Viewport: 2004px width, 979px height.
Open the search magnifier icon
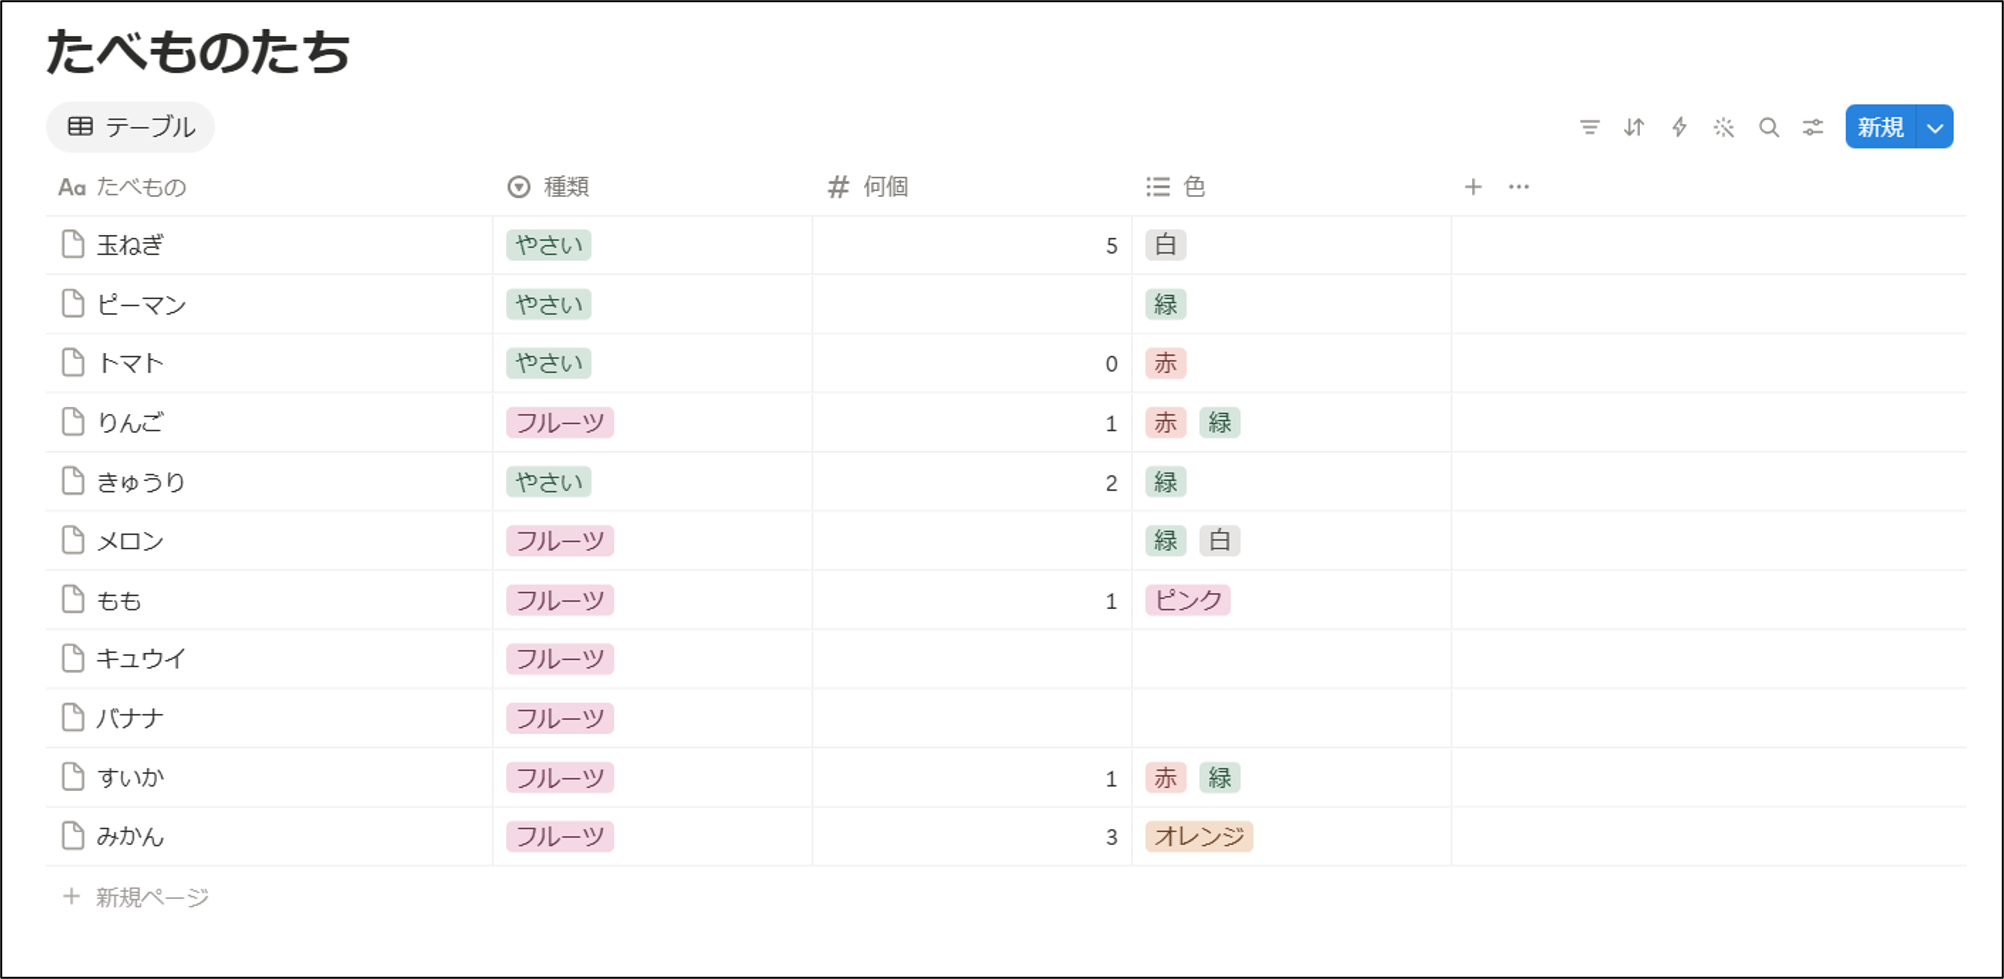tap(1769, 127)
